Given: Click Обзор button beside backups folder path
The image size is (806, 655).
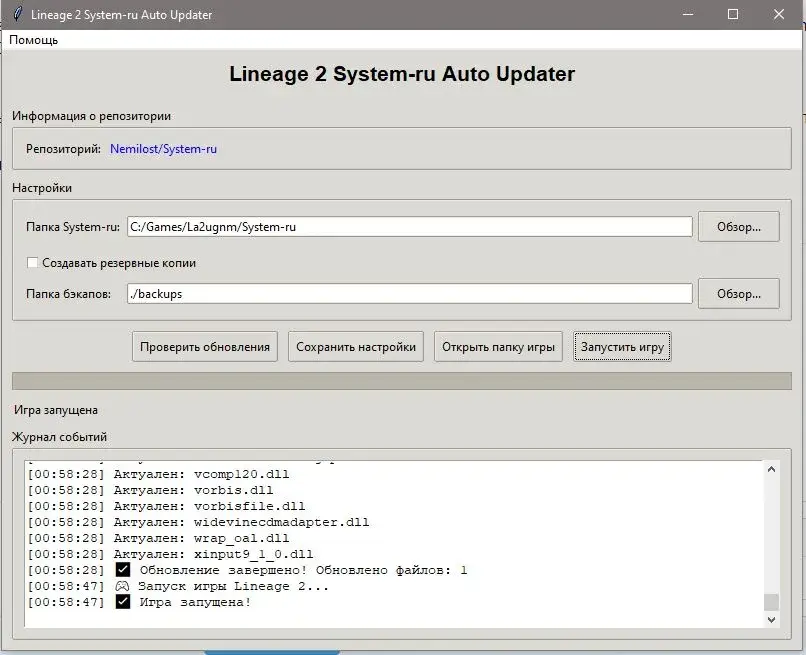Looking at the screenshot, I should pos(739,294).
